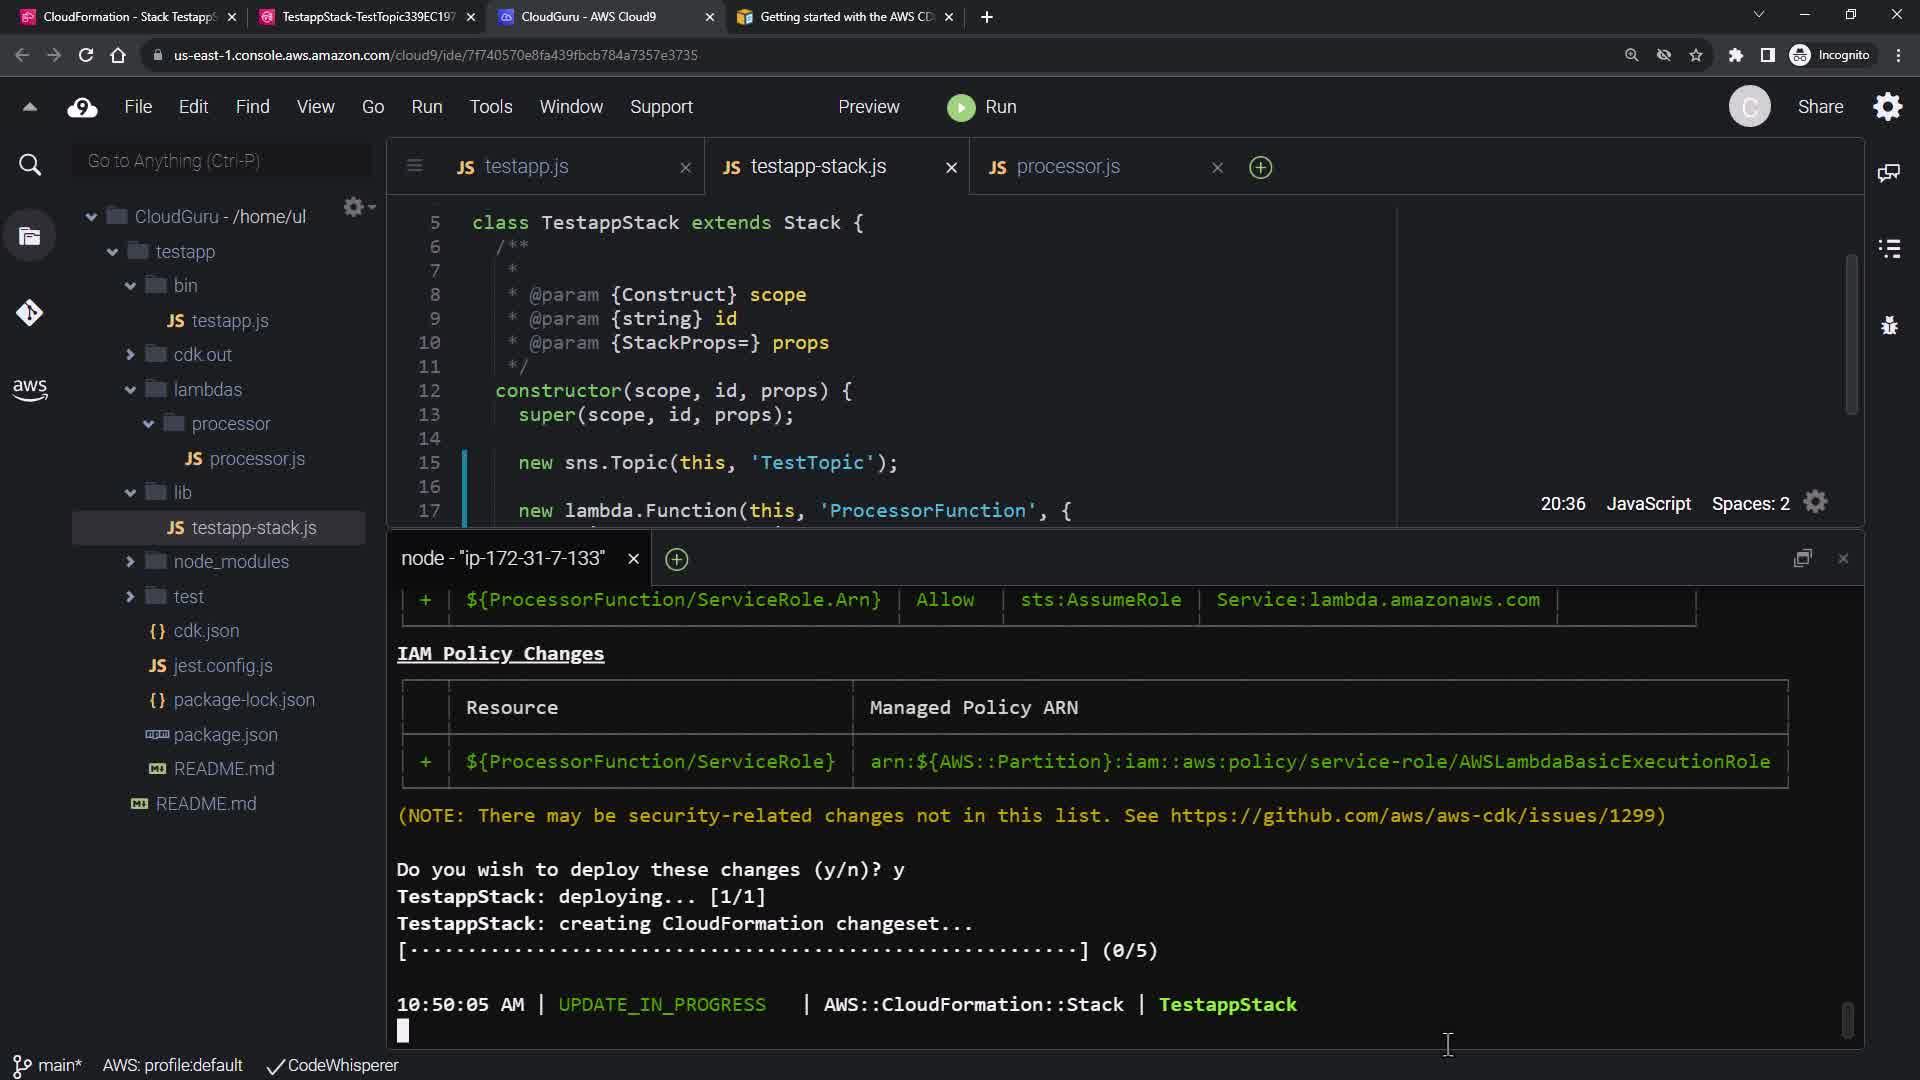Image resolution: width=1920 pixels, height=1080 pixels.
Task: Click the Go to Anything search field
Action: (222, 161)
